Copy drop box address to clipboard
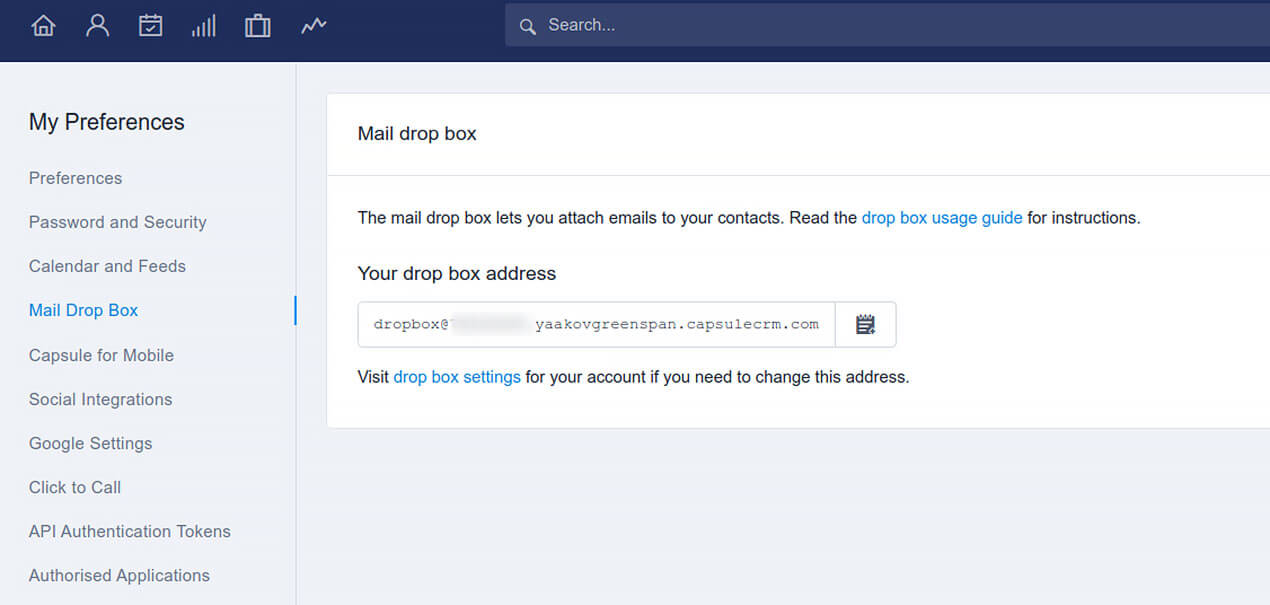 (x=866, y=325)
